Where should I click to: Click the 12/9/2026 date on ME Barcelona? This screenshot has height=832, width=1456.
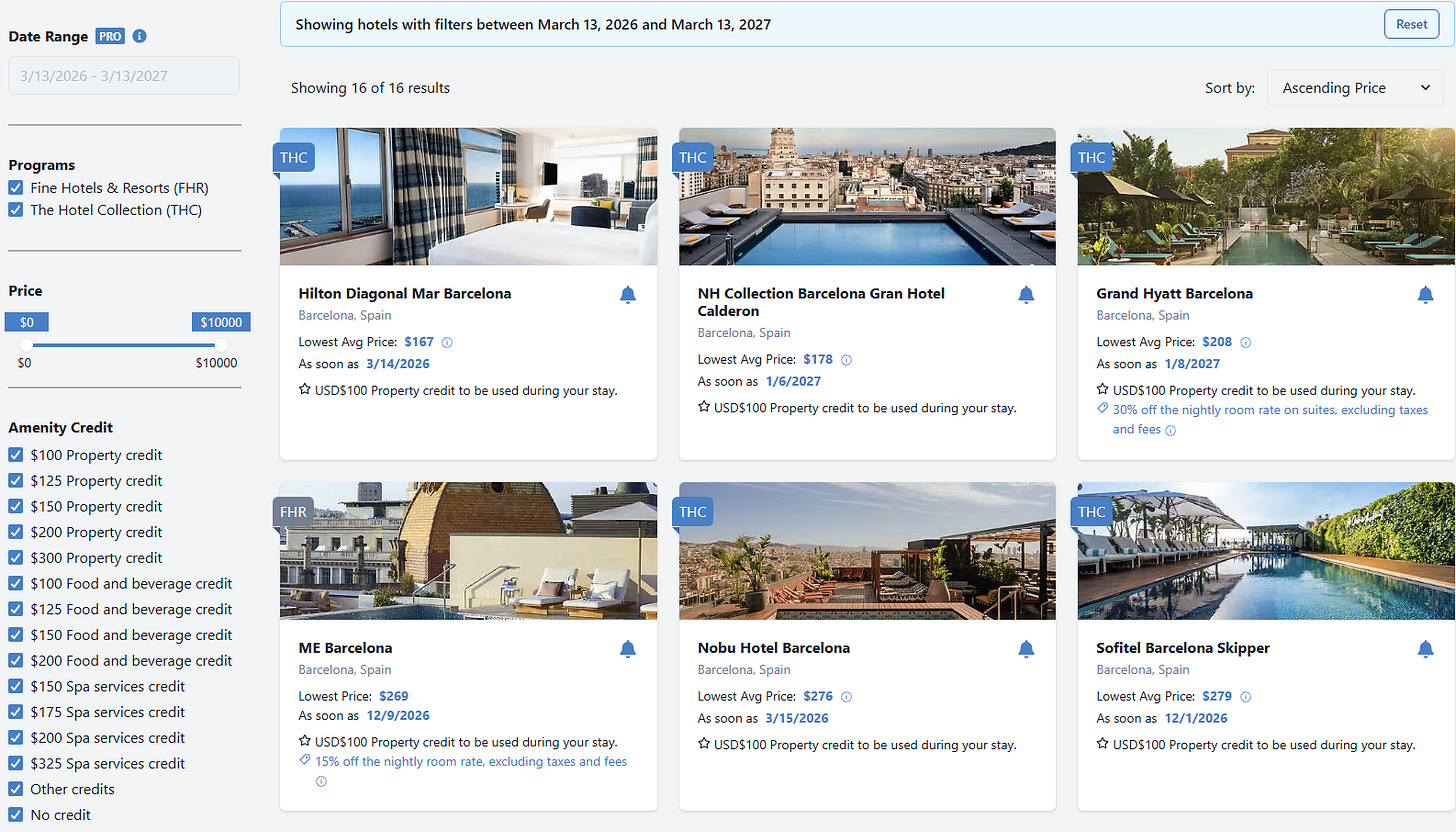(398, 716)
